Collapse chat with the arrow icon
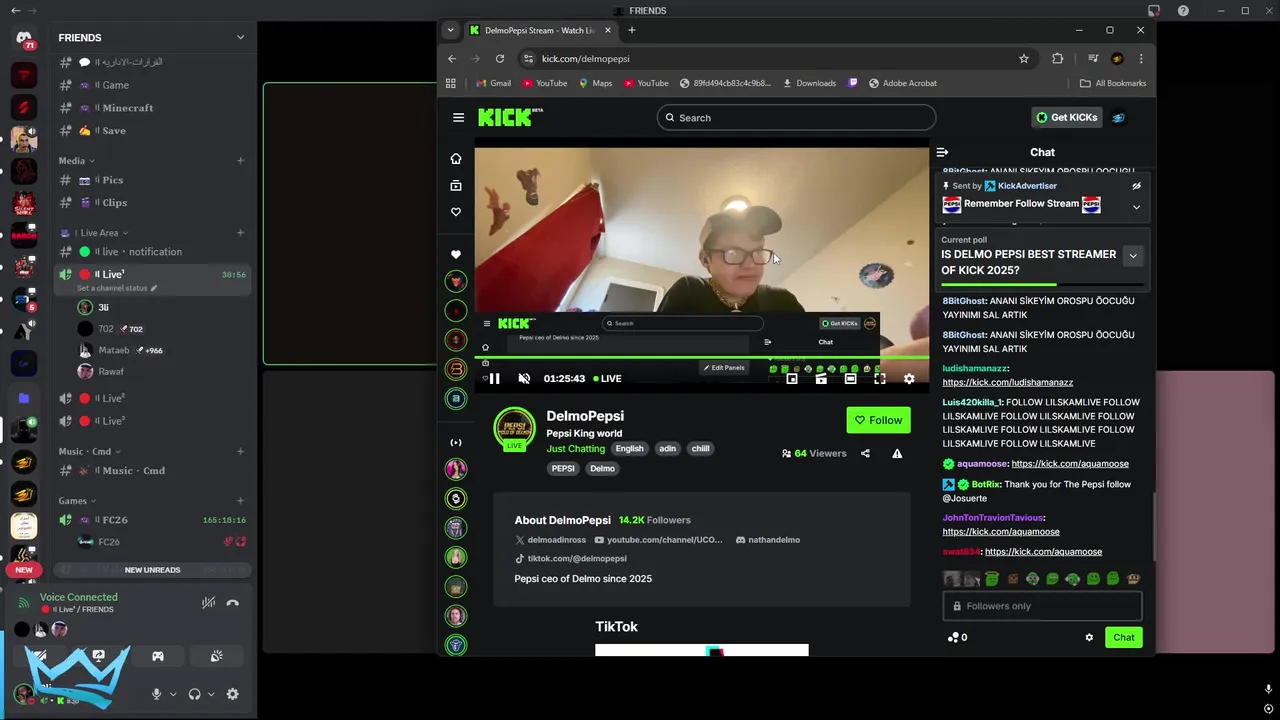Screen dimensions: 1280x720 942,152
